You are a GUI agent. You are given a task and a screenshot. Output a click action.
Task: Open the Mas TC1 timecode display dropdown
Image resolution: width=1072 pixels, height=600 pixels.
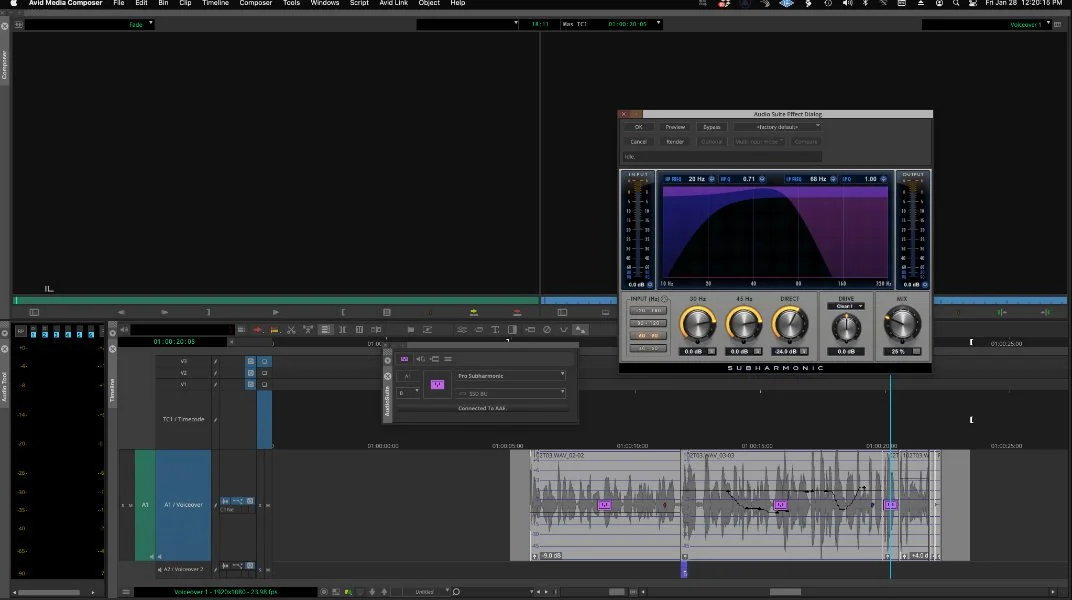click(x=611, y=24)
